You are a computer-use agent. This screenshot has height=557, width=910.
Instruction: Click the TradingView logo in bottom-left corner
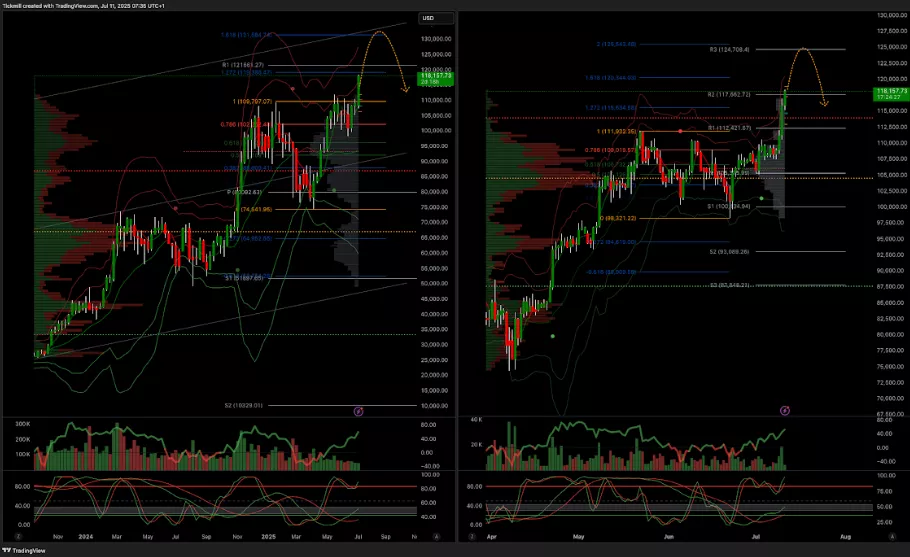(18, 549)
